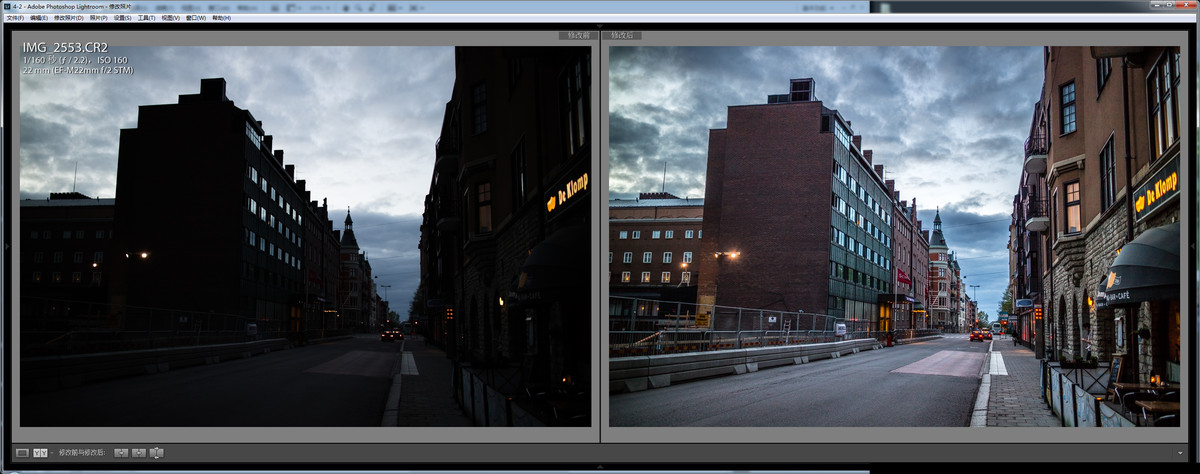Copy before settings to after photo
The height and width of the screenshot is (474, 1200).
121,453
